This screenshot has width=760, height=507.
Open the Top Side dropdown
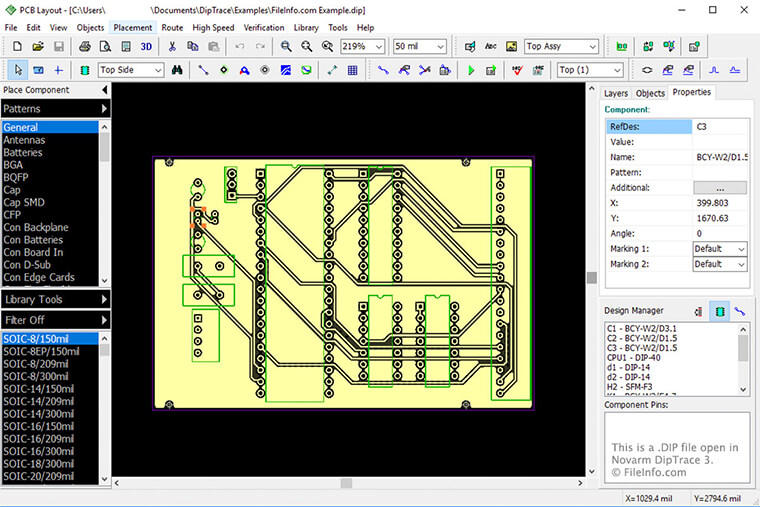tap(130, 70)
